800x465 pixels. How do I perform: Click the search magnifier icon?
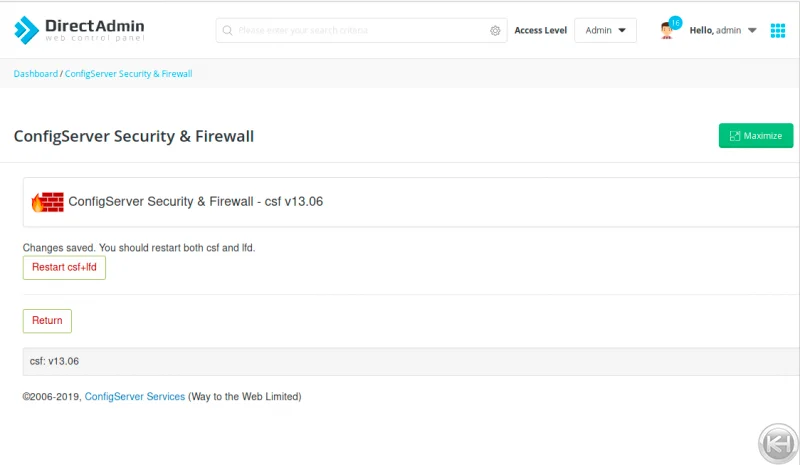coord(228,31)
